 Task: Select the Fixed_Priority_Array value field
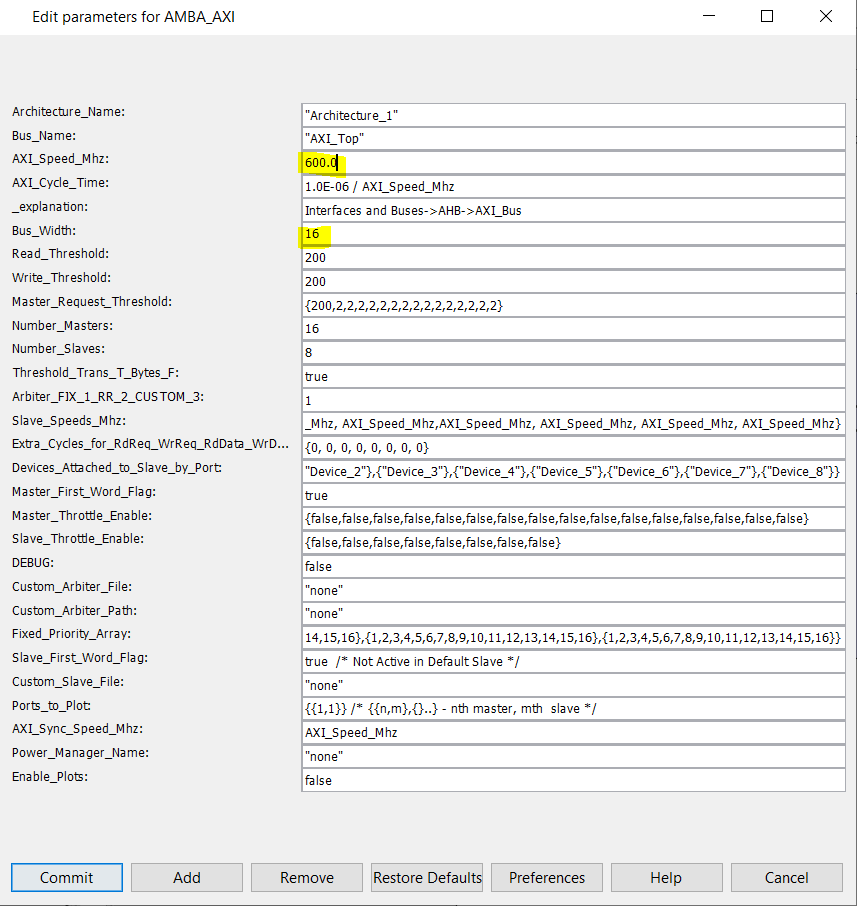[x=573, y=637]
